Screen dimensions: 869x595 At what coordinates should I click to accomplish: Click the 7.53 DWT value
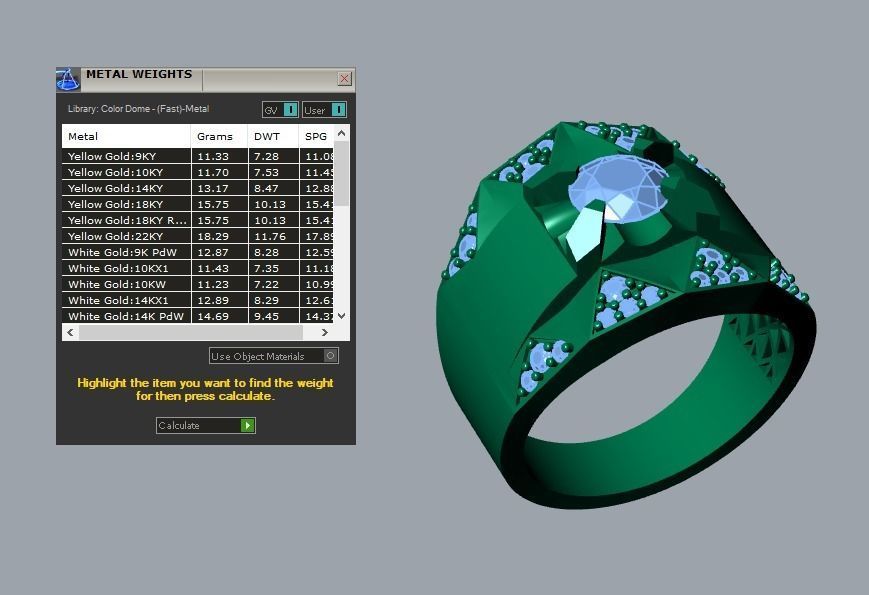pyautogui.click(x=266, y=172)
